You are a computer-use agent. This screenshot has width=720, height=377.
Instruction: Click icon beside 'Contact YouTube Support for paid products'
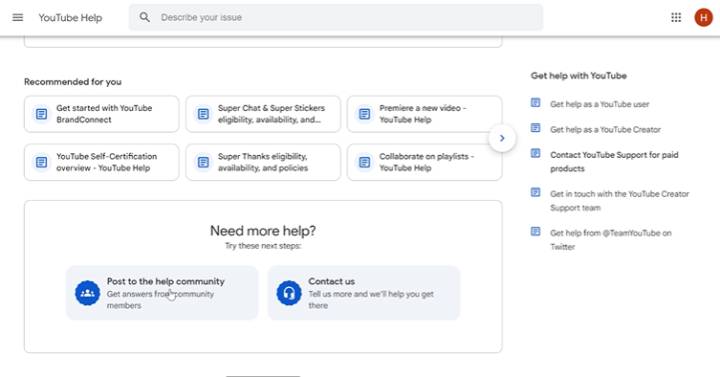point(535,153)
